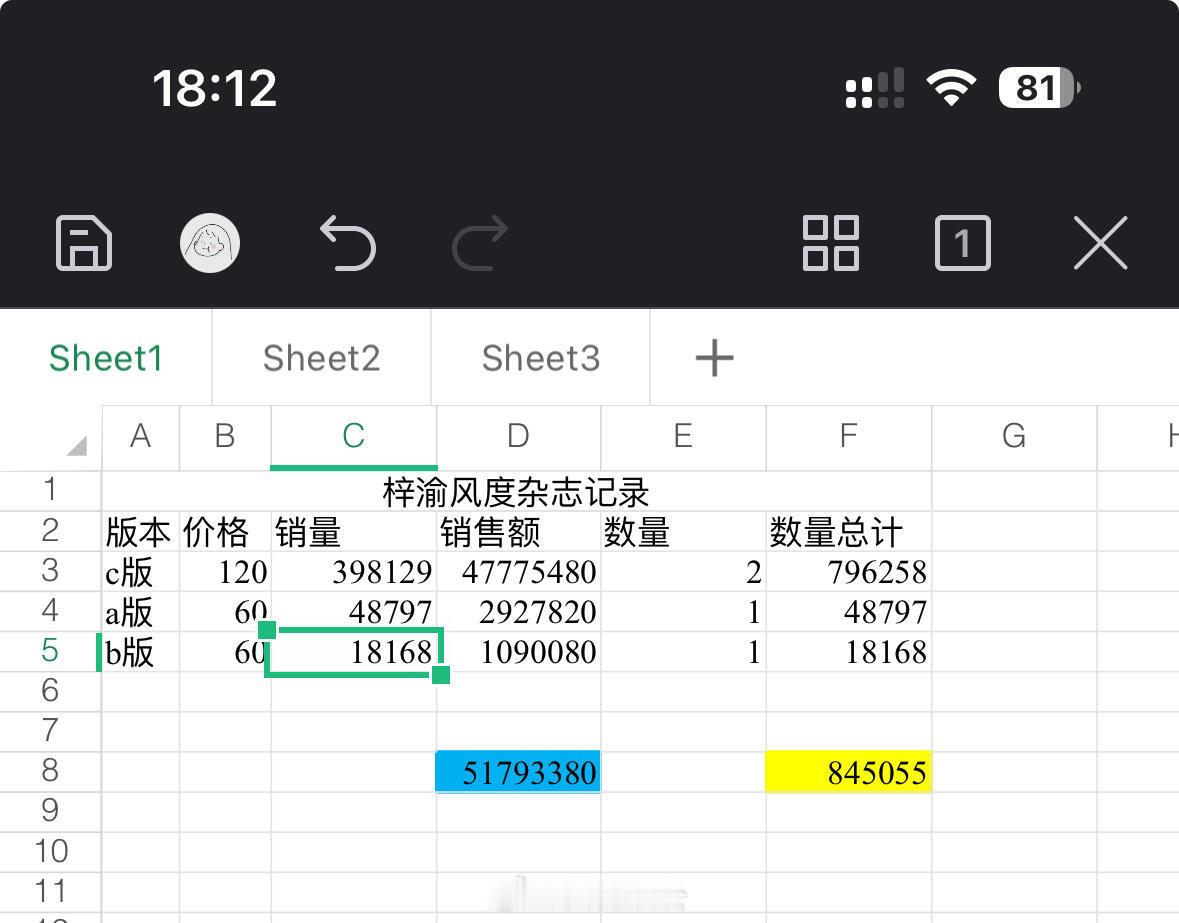Select column F header
This screenshot has height=923, width=1179.
tap(849, 436)
